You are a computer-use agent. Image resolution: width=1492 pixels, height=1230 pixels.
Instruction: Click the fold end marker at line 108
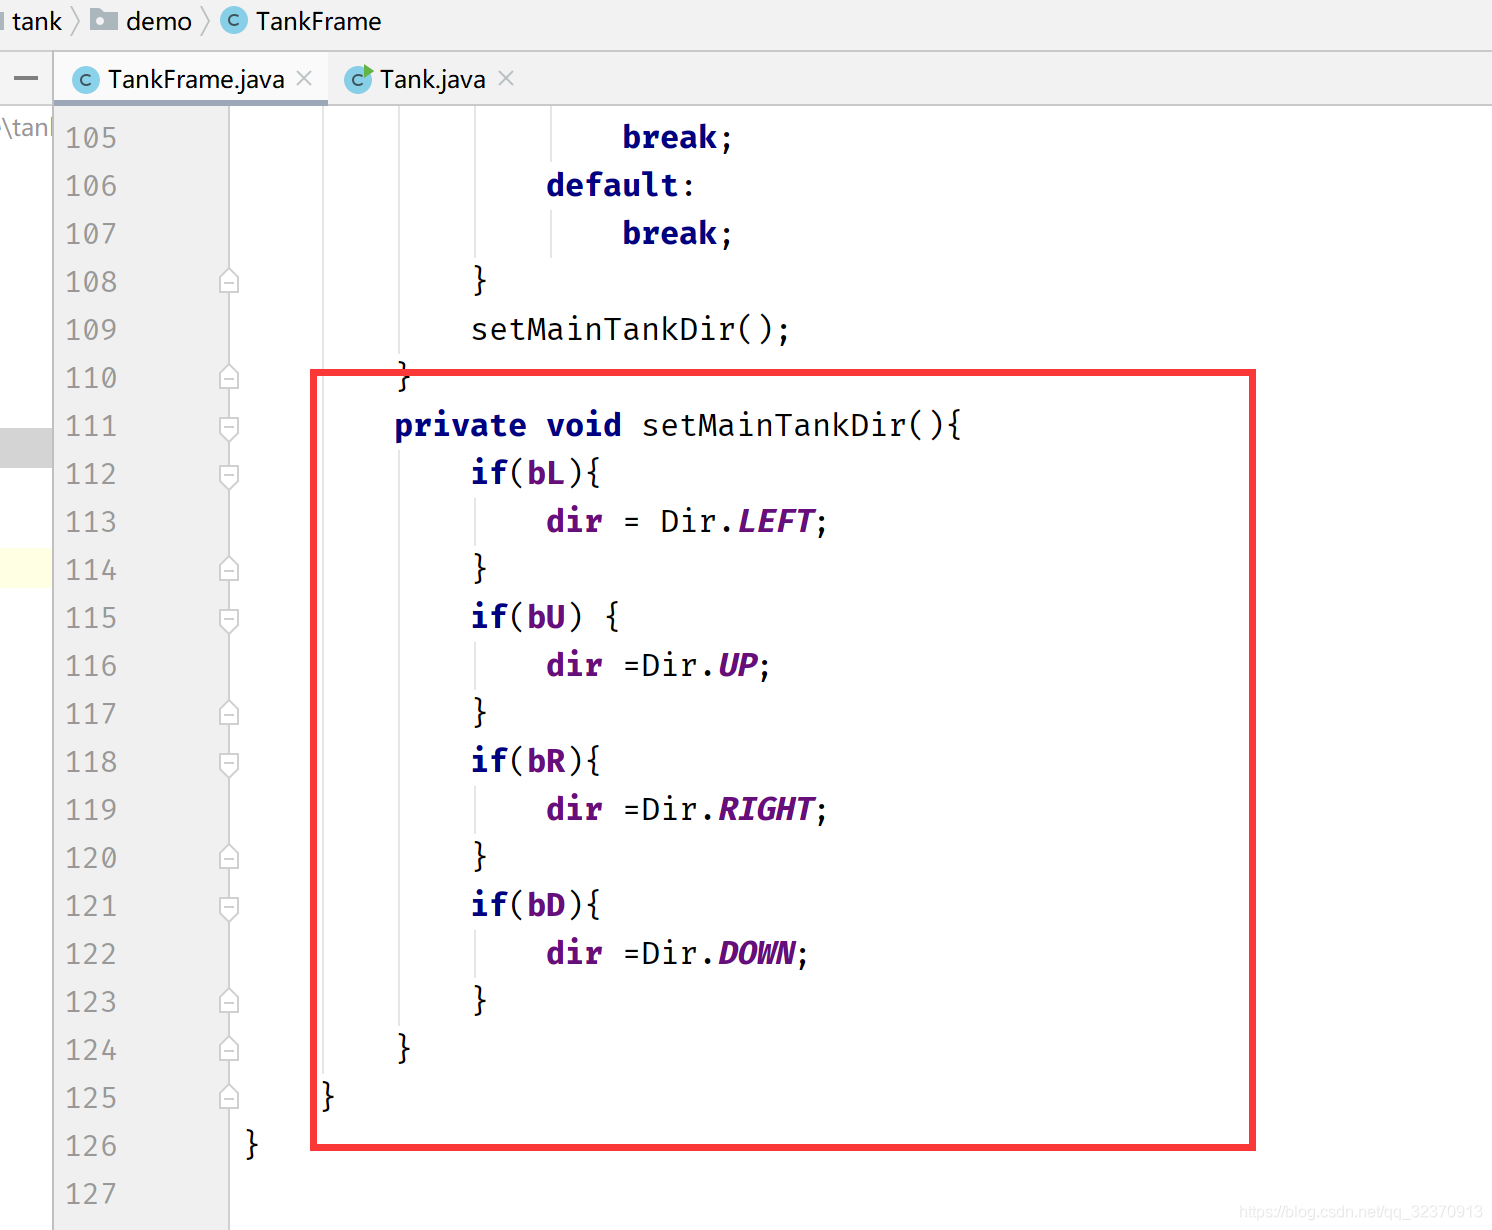click(x=229, y=280)
